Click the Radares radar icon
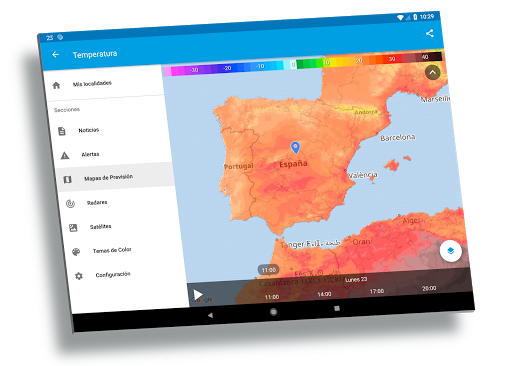512x366 pixels. click(70, 204)
